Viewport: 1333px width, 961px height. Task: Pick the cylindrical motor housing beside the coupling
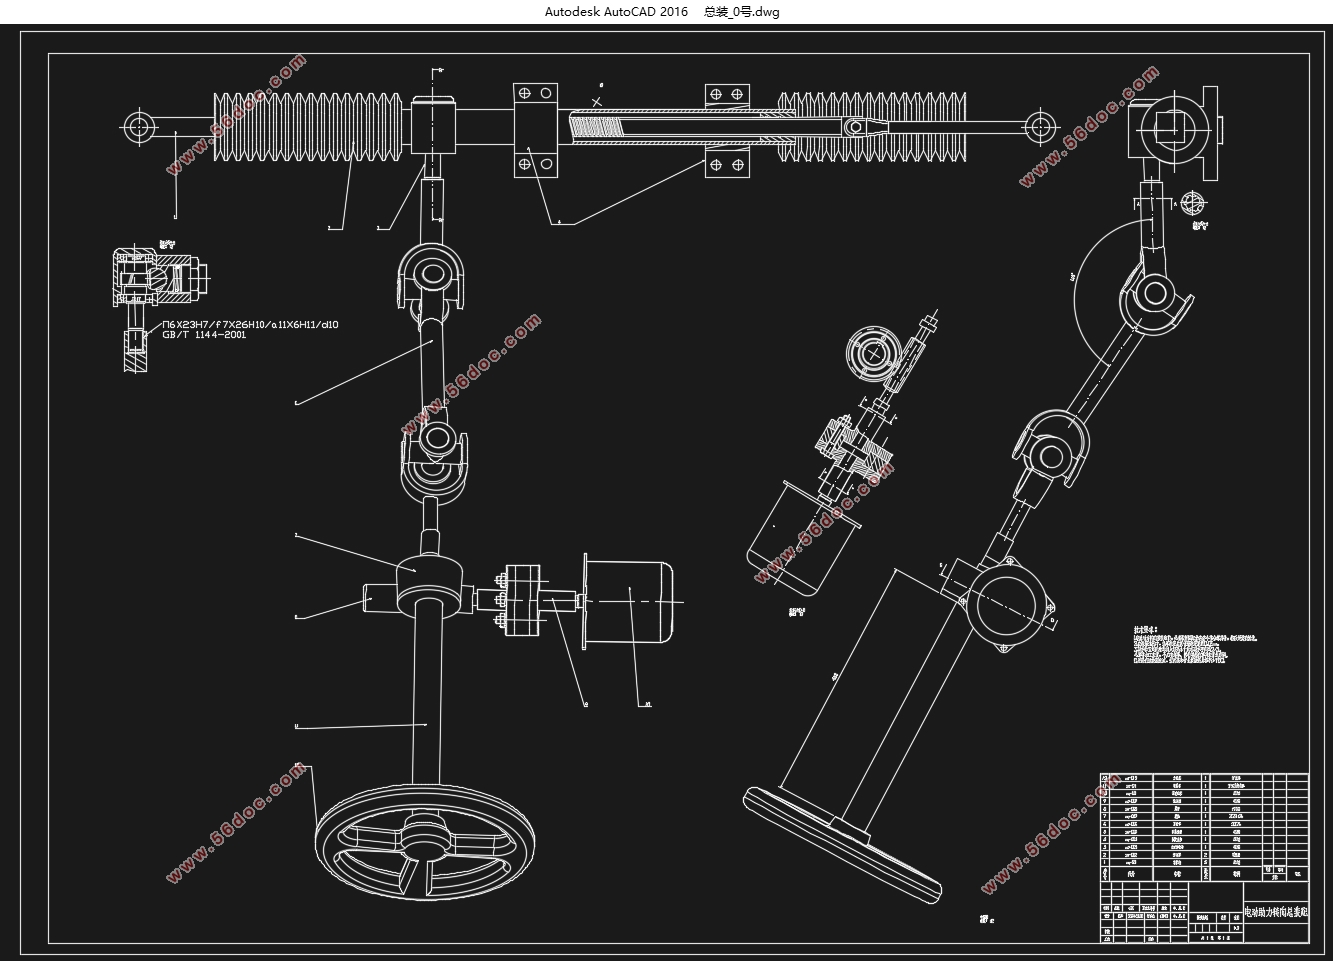pyautogui.click(x=628, y=601)
